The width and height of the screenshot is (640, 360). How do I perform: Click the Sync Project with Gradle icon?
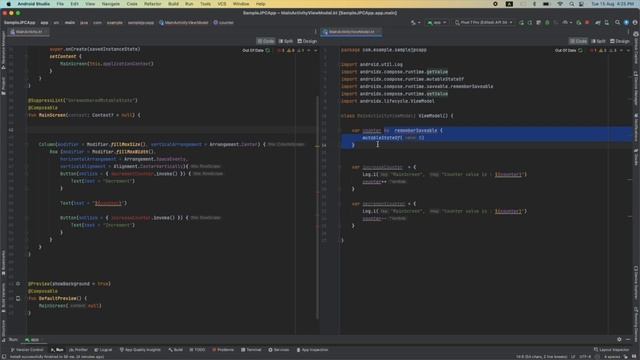tap(598, 22)
